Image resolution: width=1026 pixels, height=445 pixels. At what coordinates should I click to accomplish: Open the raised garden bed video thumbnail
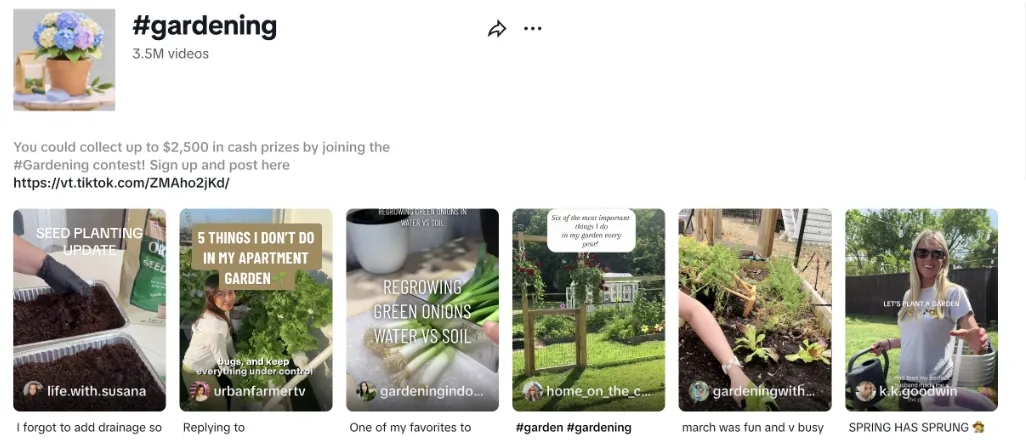click(755, 310)
